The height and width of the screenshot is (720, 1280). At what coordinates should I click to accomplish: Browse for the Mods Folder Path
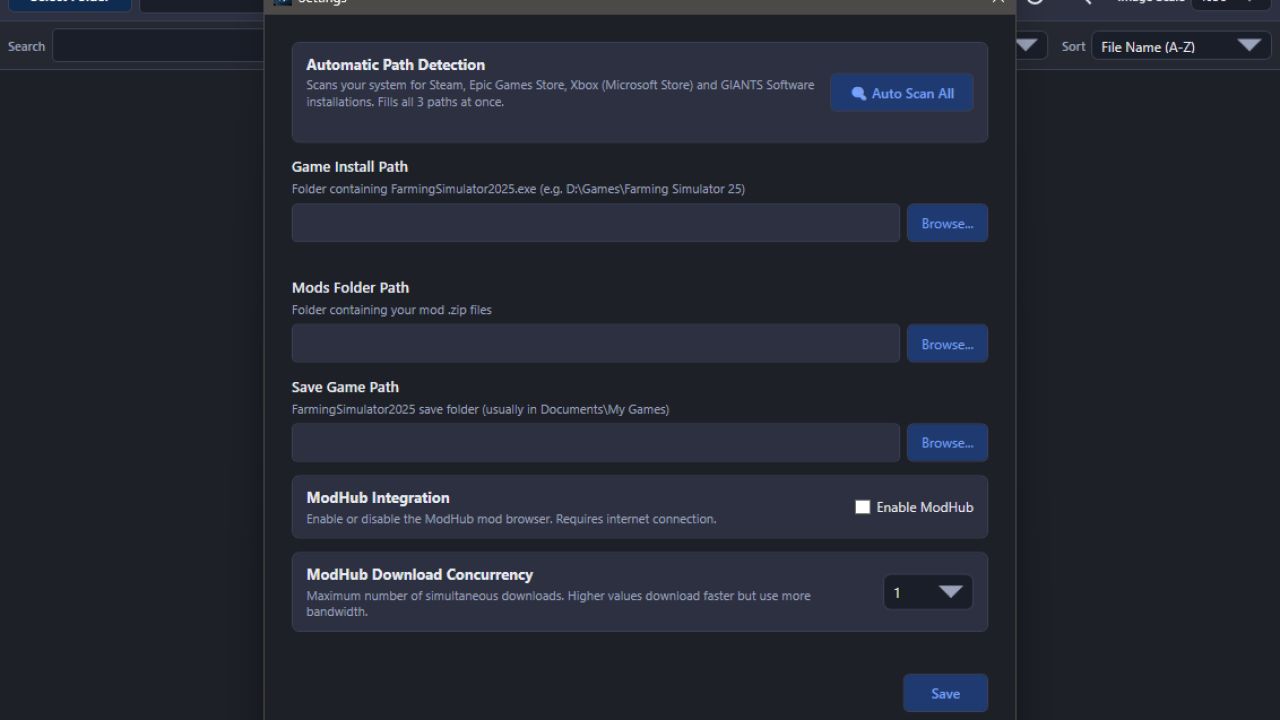(x=946, y=343)
